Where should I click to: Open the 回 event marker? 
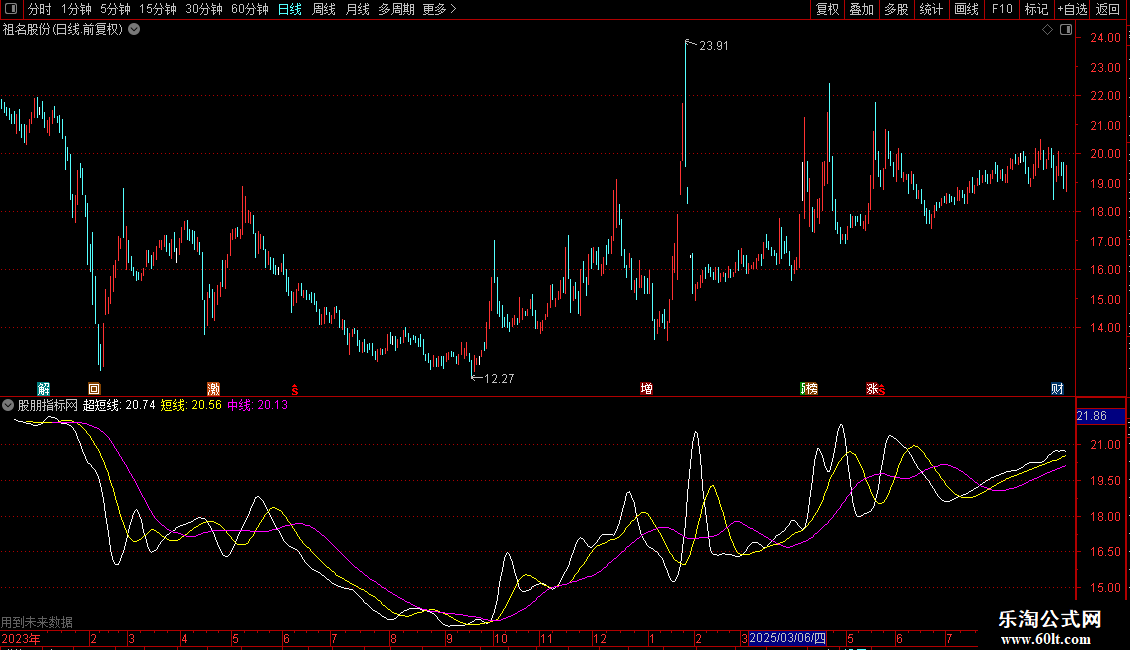point(94,388)
